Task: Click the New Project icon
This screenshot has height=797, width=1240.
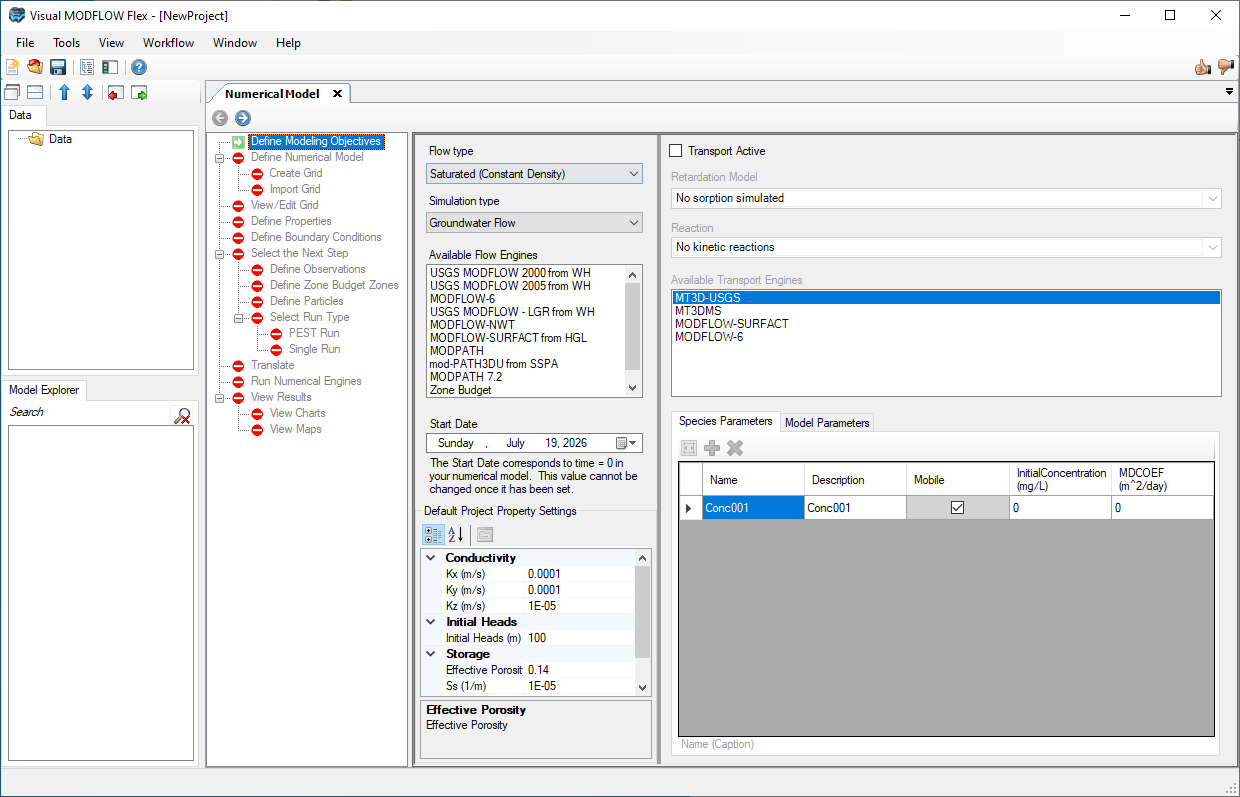Action: click(12, 67)
